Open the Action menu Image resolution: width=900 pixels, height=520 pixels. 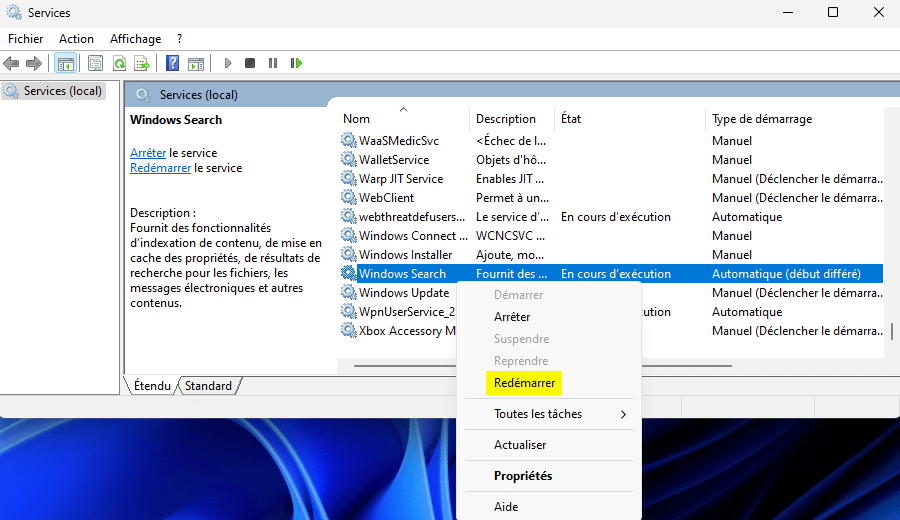(76, 38)
